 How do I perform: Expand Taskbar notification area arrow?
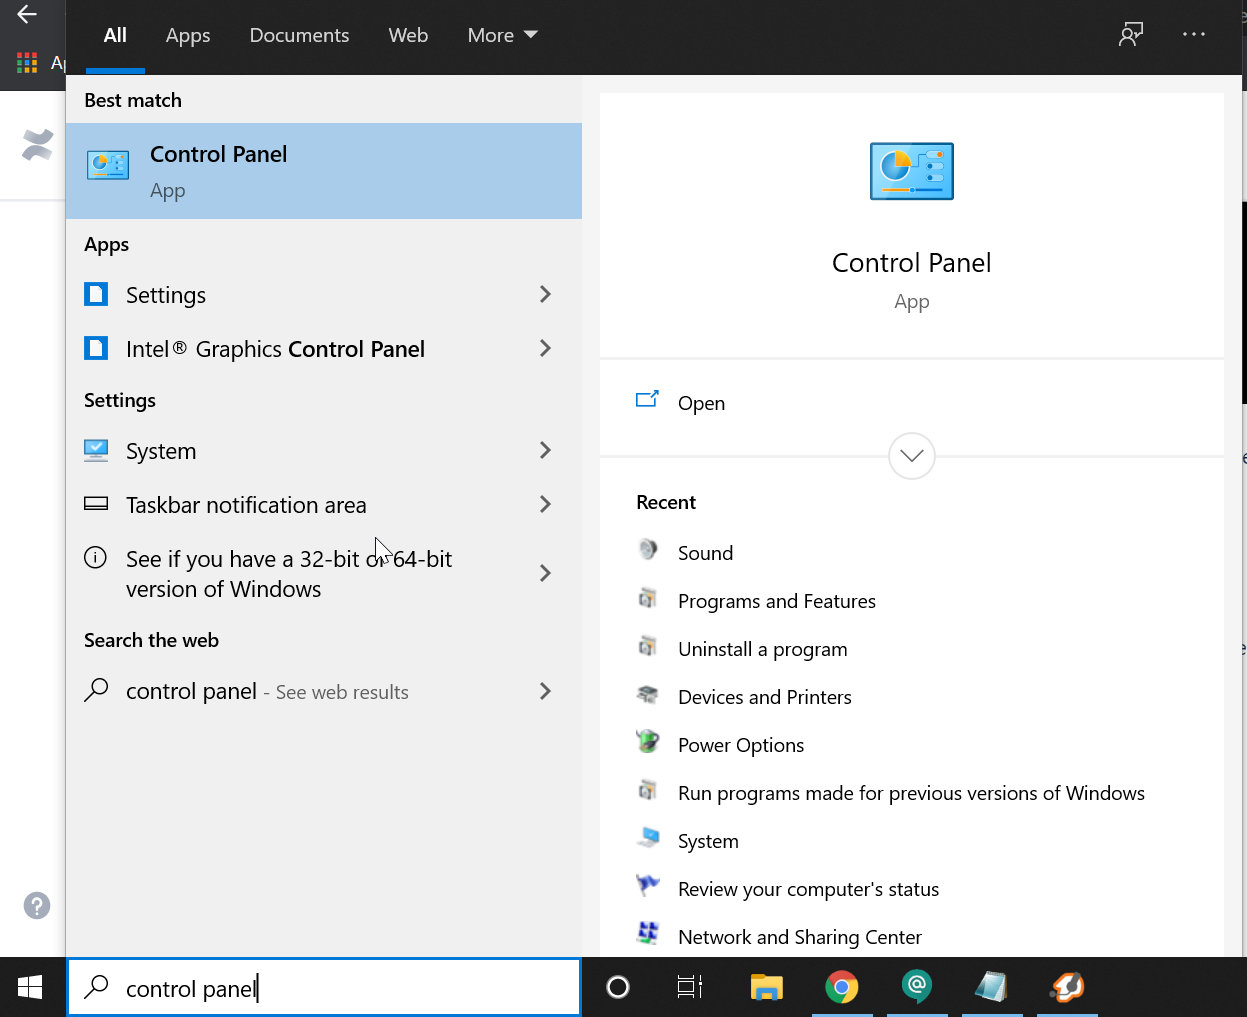click(545, 504)
